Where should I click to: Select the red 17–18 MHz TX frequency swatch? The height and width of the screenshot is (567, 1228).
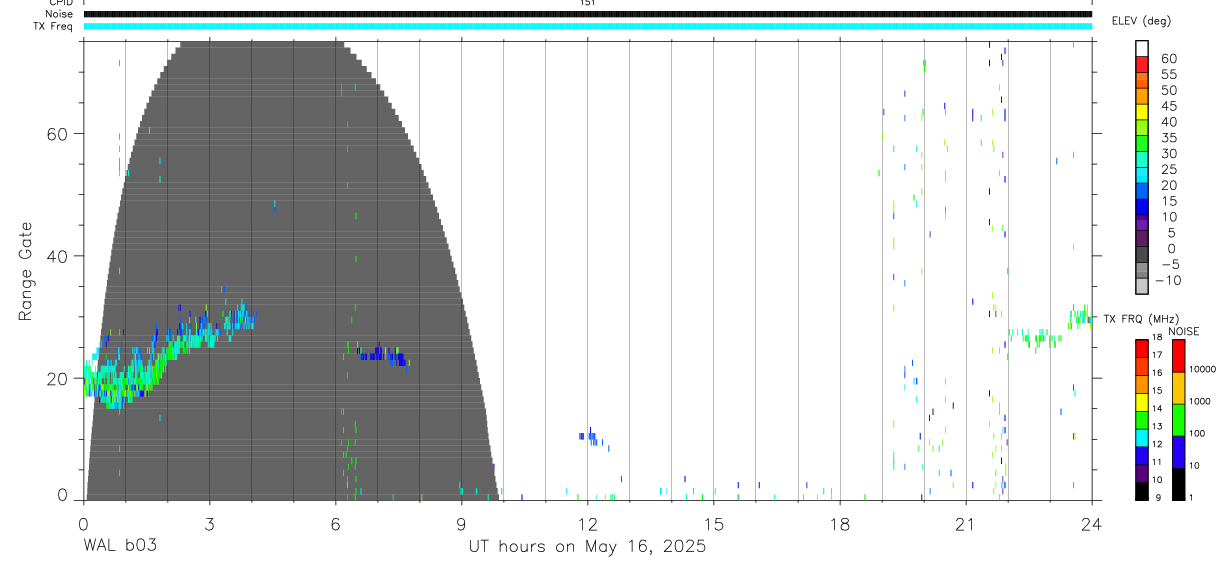click(1142, 349)
